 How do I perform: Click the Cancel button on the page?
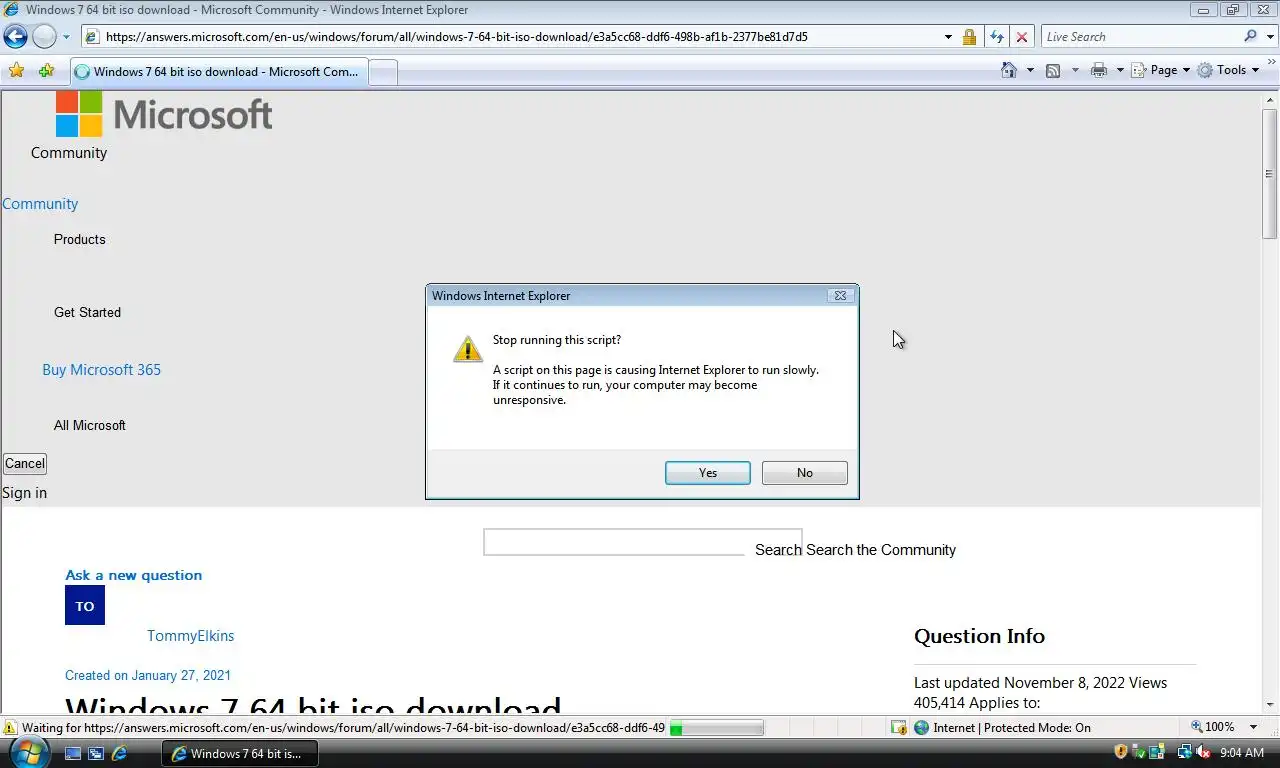25,464
